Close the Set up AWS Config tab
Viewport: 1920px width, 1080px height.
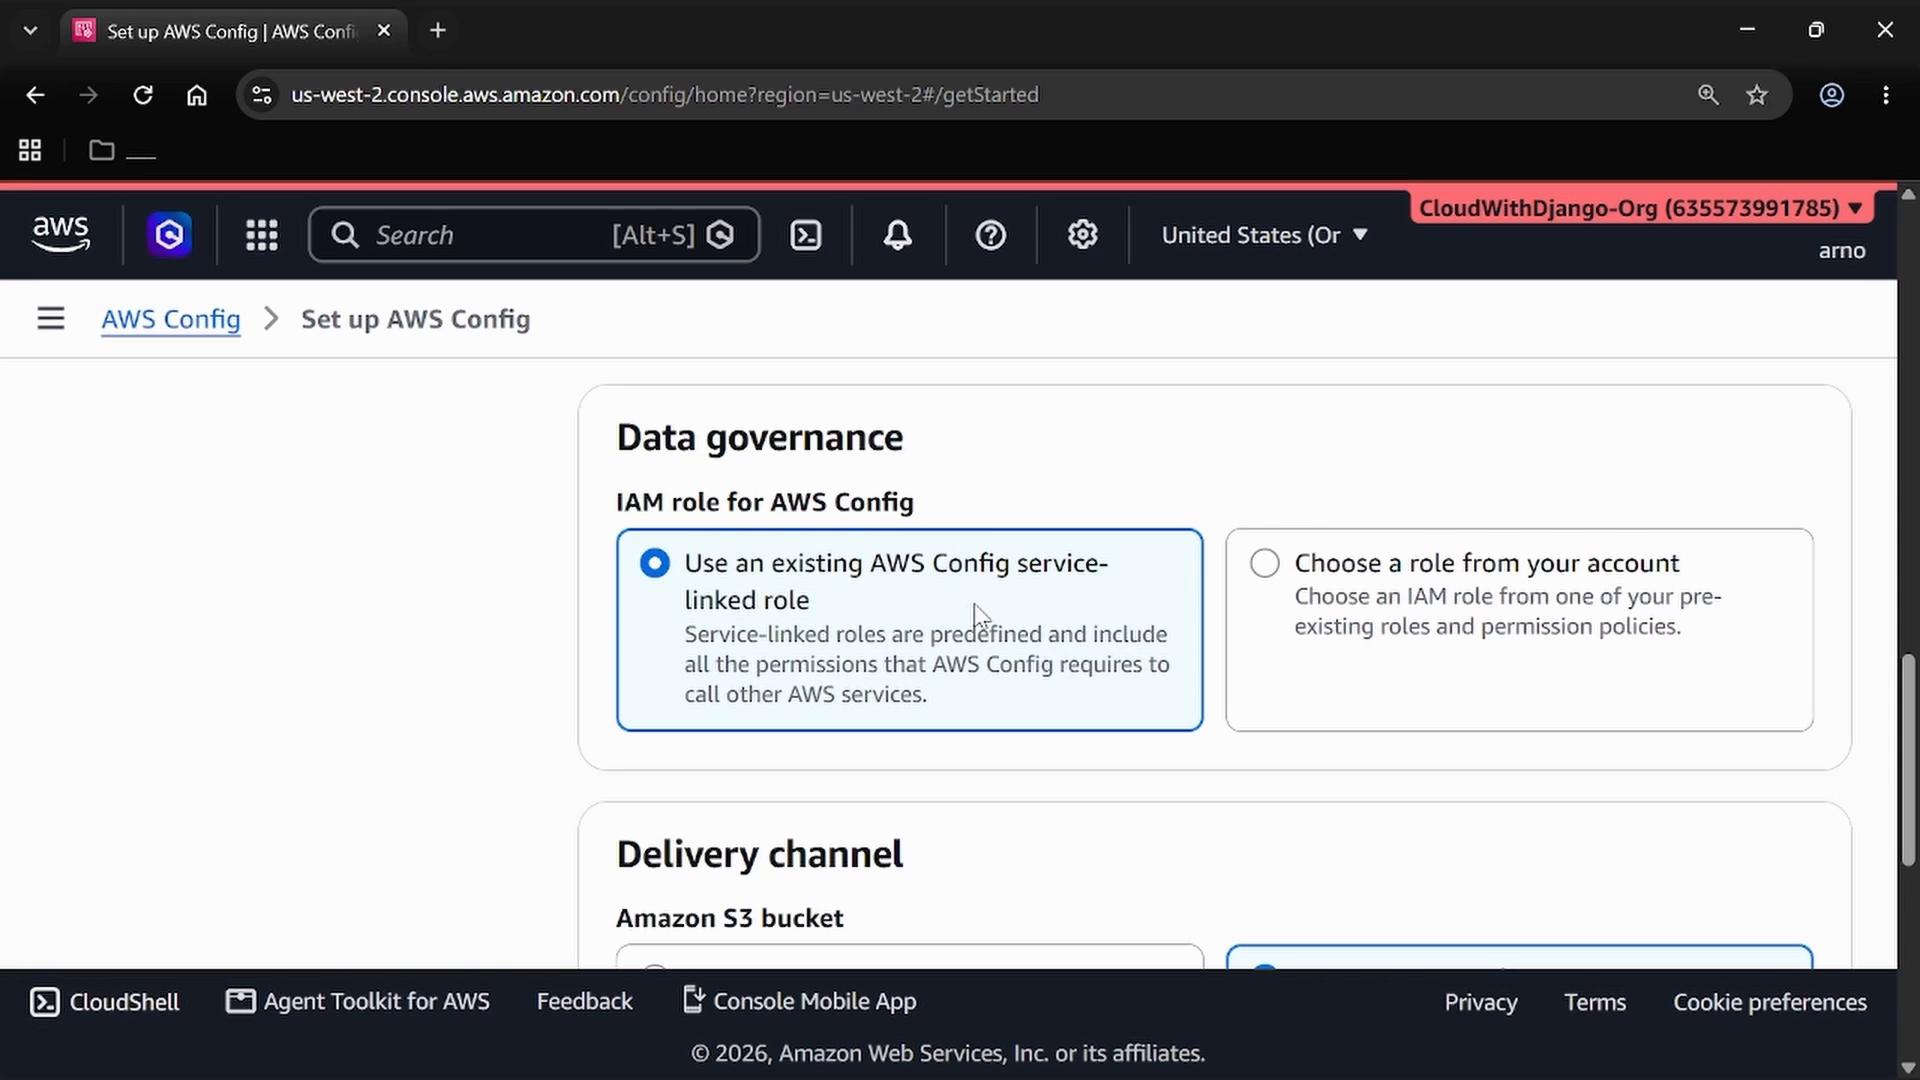[x=384, y=30]
